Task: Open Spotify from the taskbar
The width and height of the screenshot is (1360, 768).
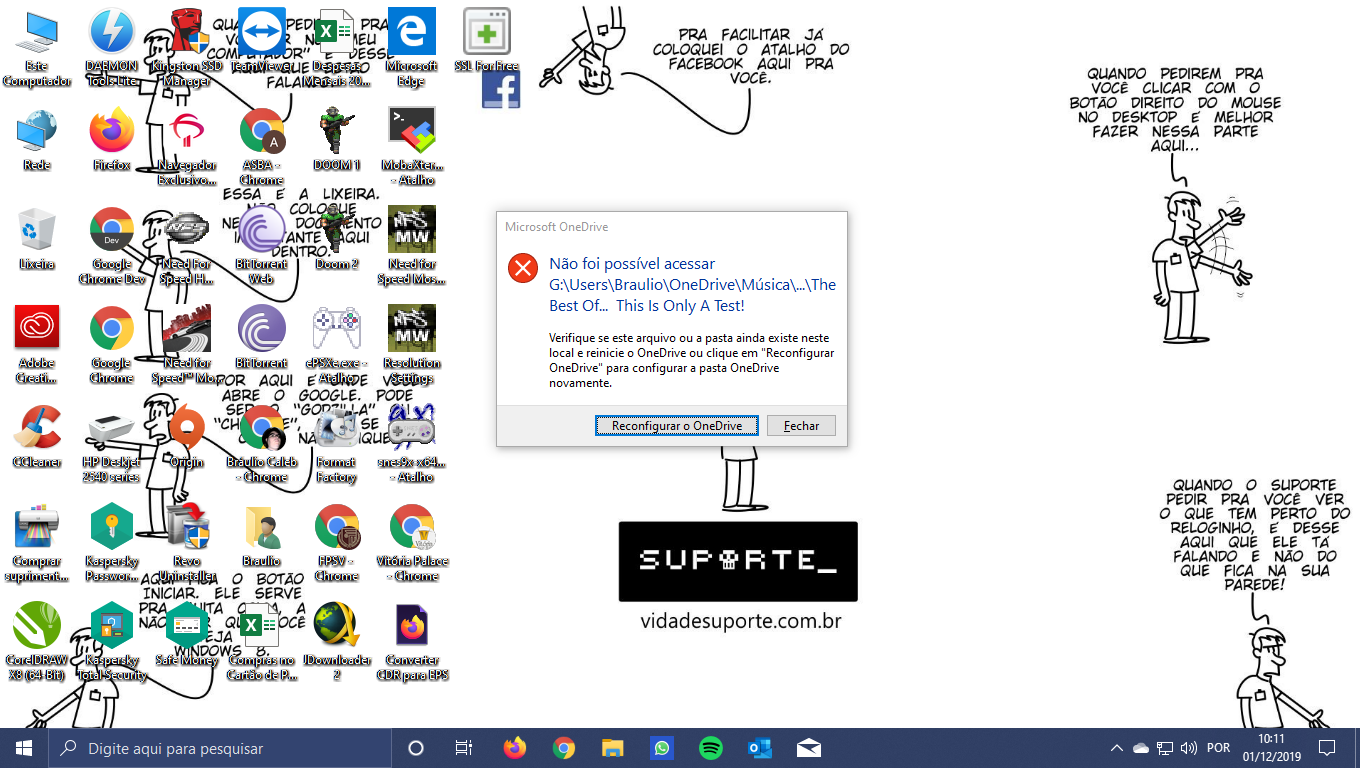Action: click(x=711, y=748)
